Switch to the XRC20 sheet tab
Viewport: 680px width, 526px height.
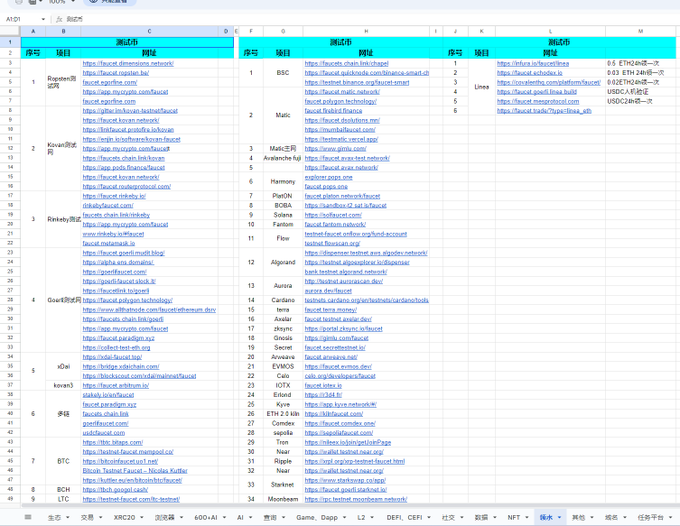click(x=124, y=517)
